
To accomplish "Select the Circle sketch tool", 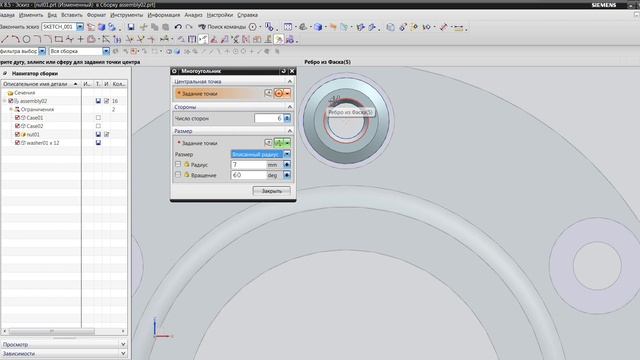I will coord(27,39).
